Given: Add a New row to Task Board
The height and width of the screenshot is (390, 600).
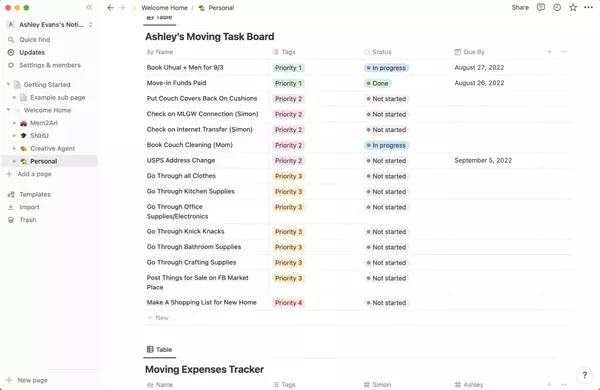Looking at the screenshot, I should click(x=158, y=318).
